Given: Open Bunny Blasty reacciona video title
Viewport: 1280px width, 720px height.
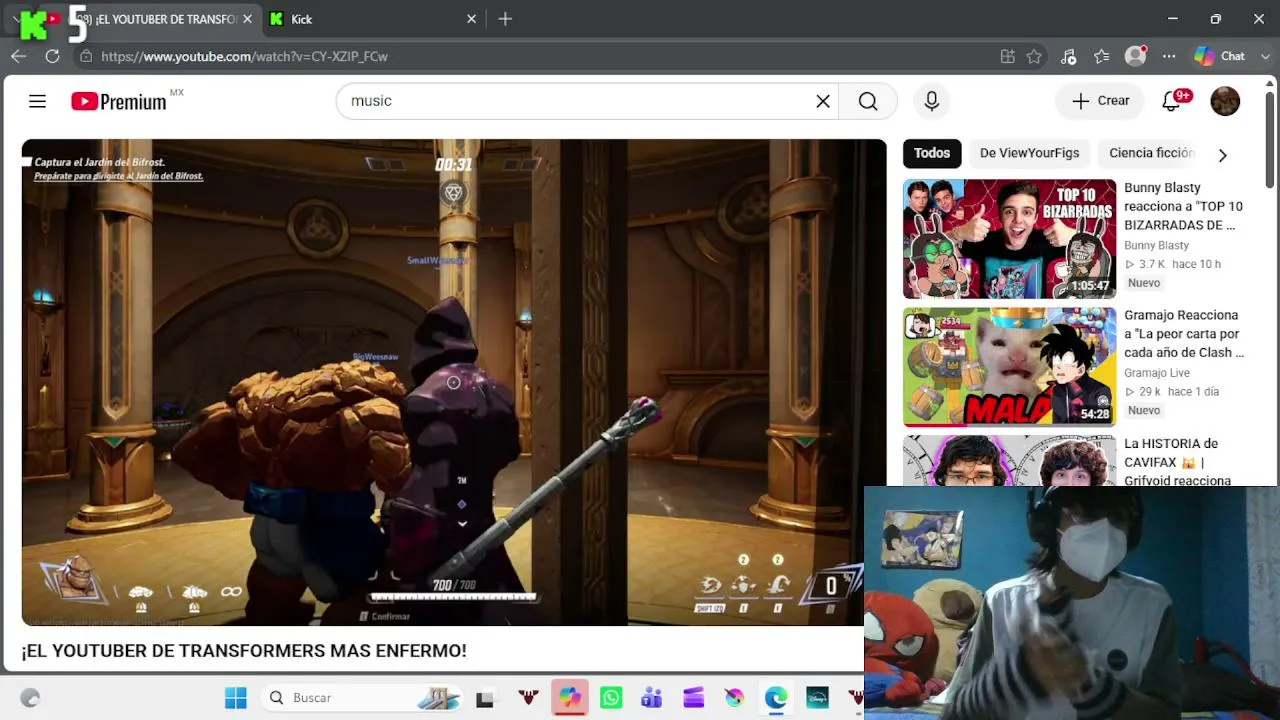Looking at the screenshot, I should click(x=1183, y=206).
